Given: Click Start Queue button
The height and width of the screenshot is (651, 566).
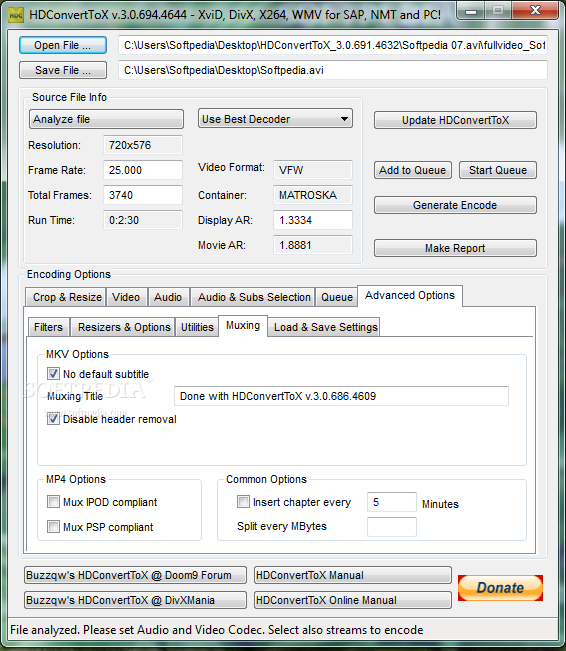Looking at the screenshot, I should (x=498, y=170).
